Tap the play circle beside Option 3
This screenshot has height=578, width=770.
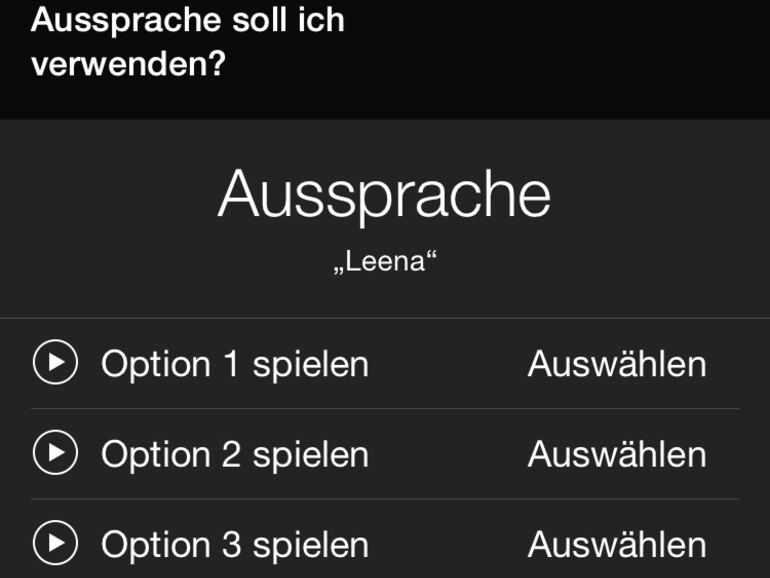pos(55,544)
